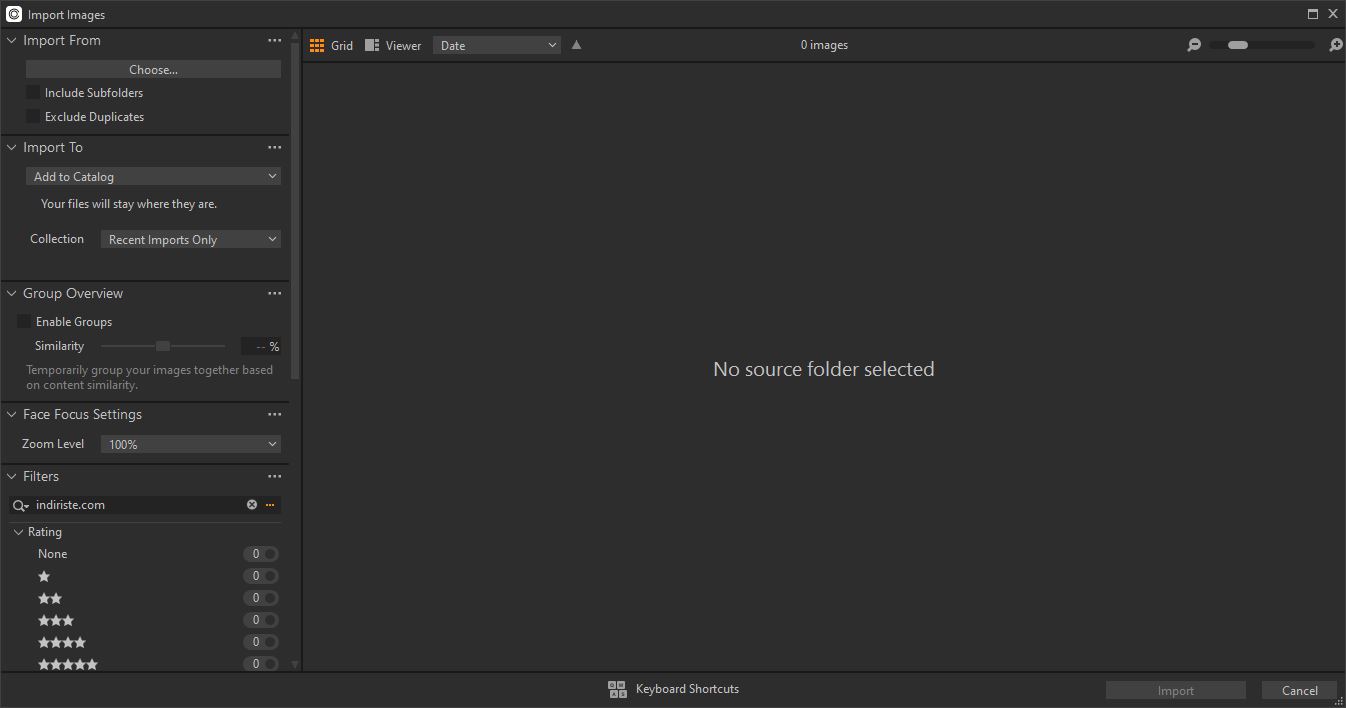The height and width of the screenshot is (708, 1346).
Task: Click the thumbnail size slider
Action: tap(1261, 45)
